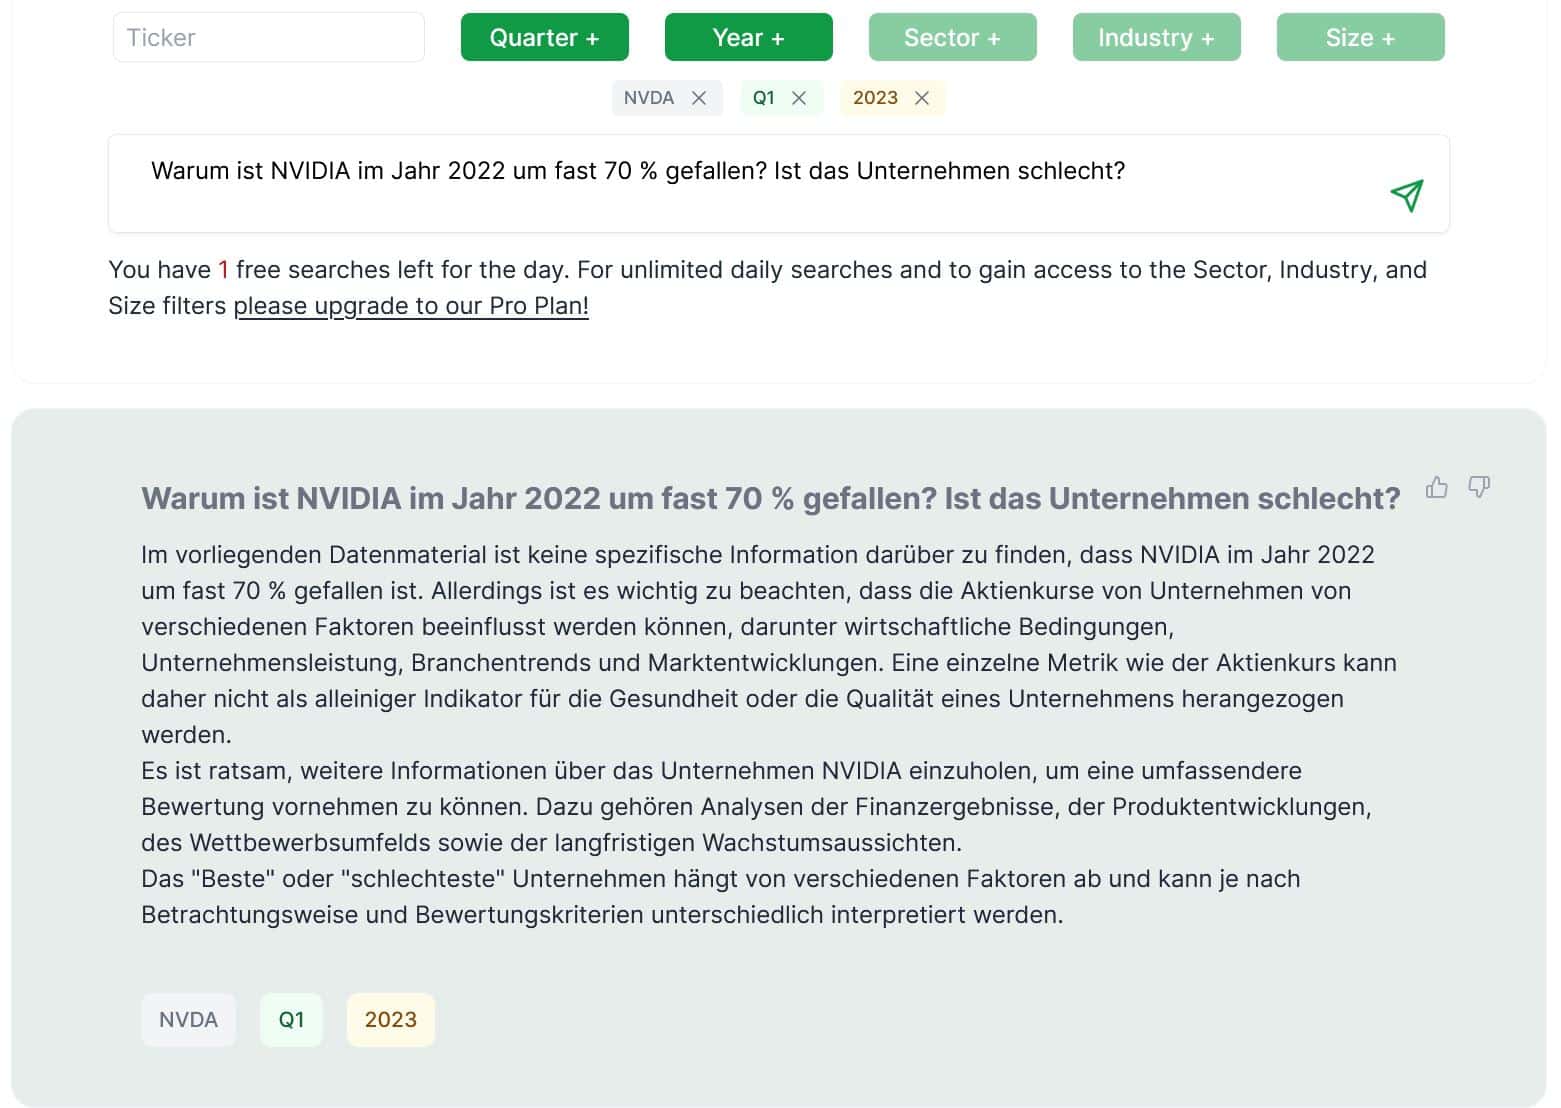Click the 'You have 1 free searches left' notice
The width and height of the screenshot is (1561, 1108).
pos(767,288)
